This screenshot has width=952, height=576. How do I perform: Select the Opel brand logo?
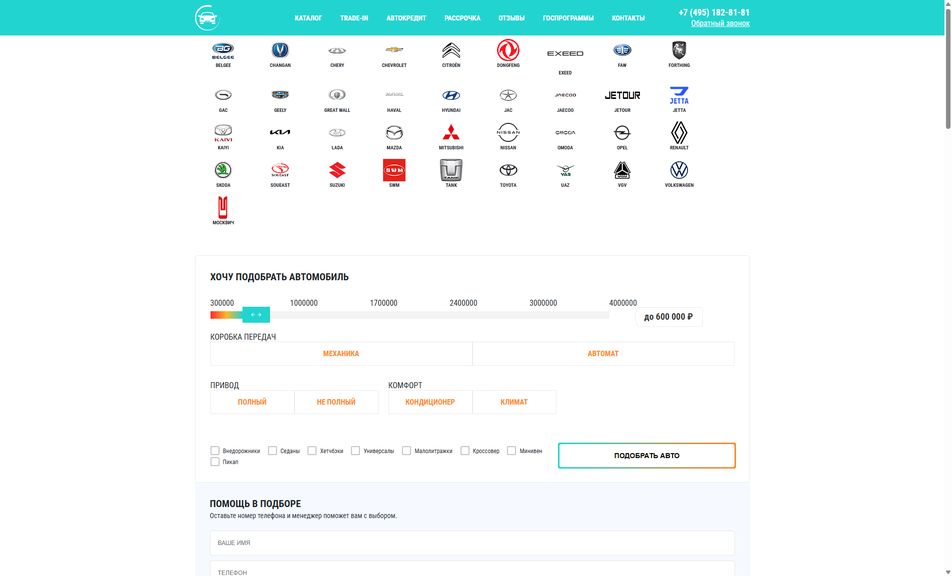[622, 132]
